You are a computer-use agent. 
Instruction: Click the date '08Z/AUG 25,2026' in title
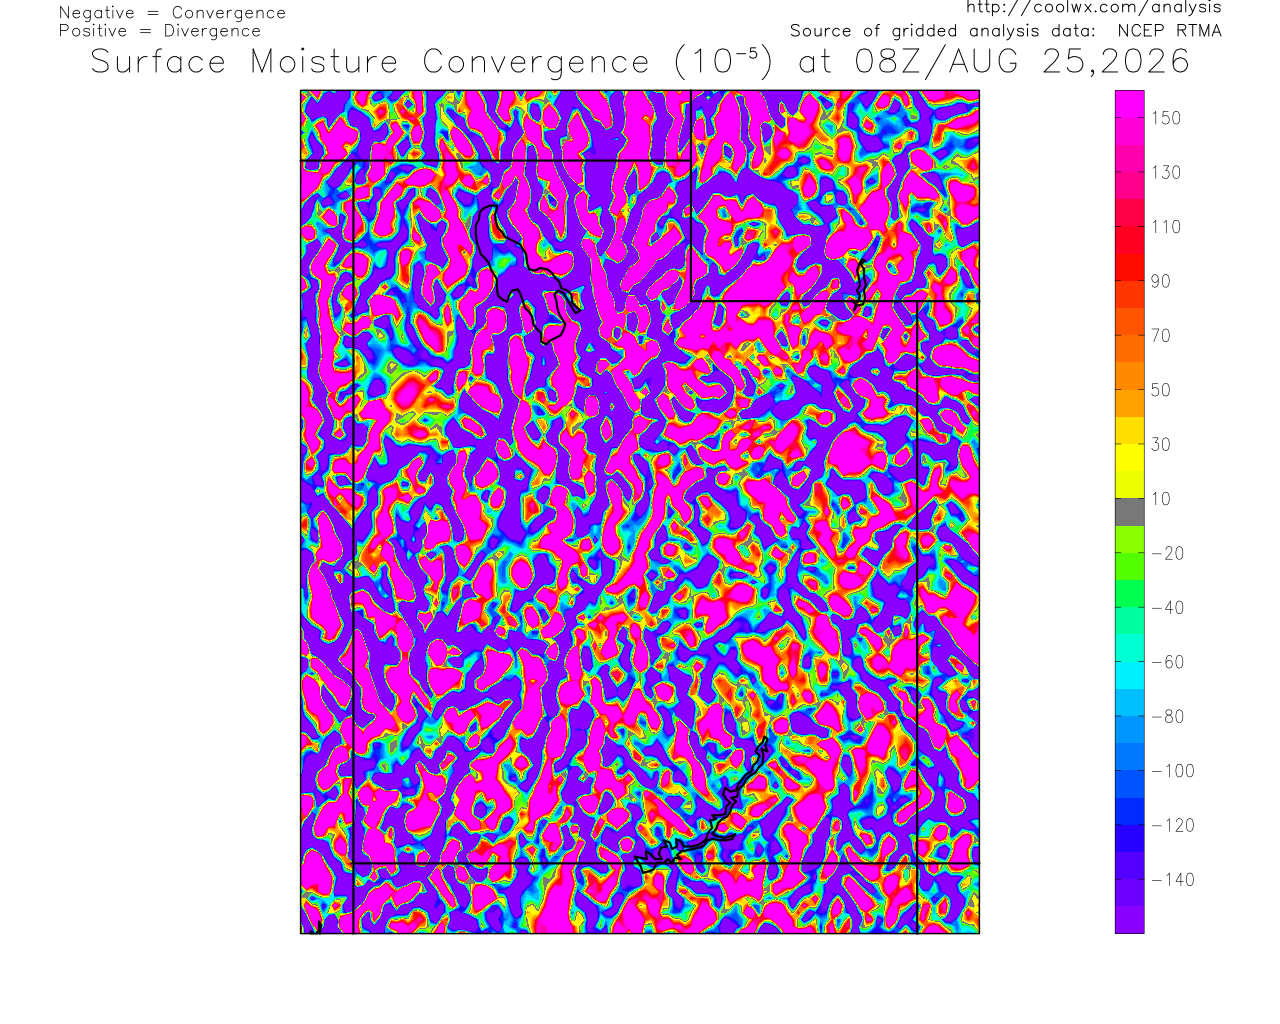(x=1022, y=62)
